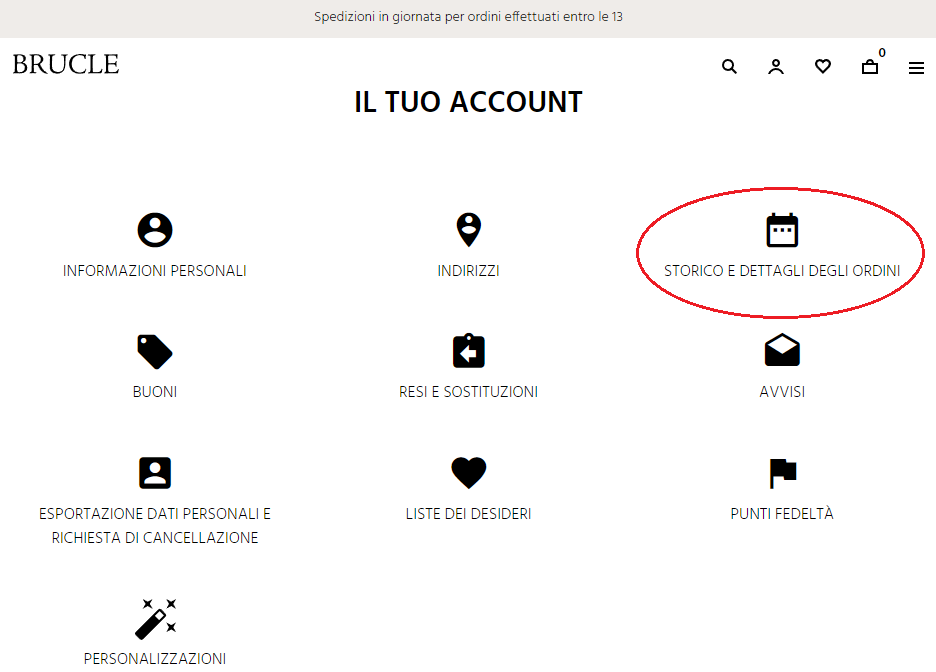This screenshot has height=672, width=936.
Task: Open the 'Esportazione dati personali' text link
Action: click(x=155, y=514)
